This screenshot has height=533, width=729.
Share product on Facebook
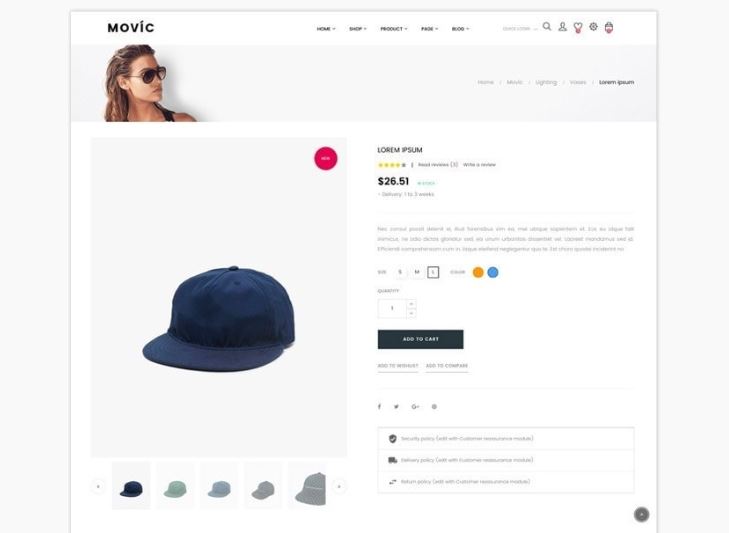click(379, 406)
